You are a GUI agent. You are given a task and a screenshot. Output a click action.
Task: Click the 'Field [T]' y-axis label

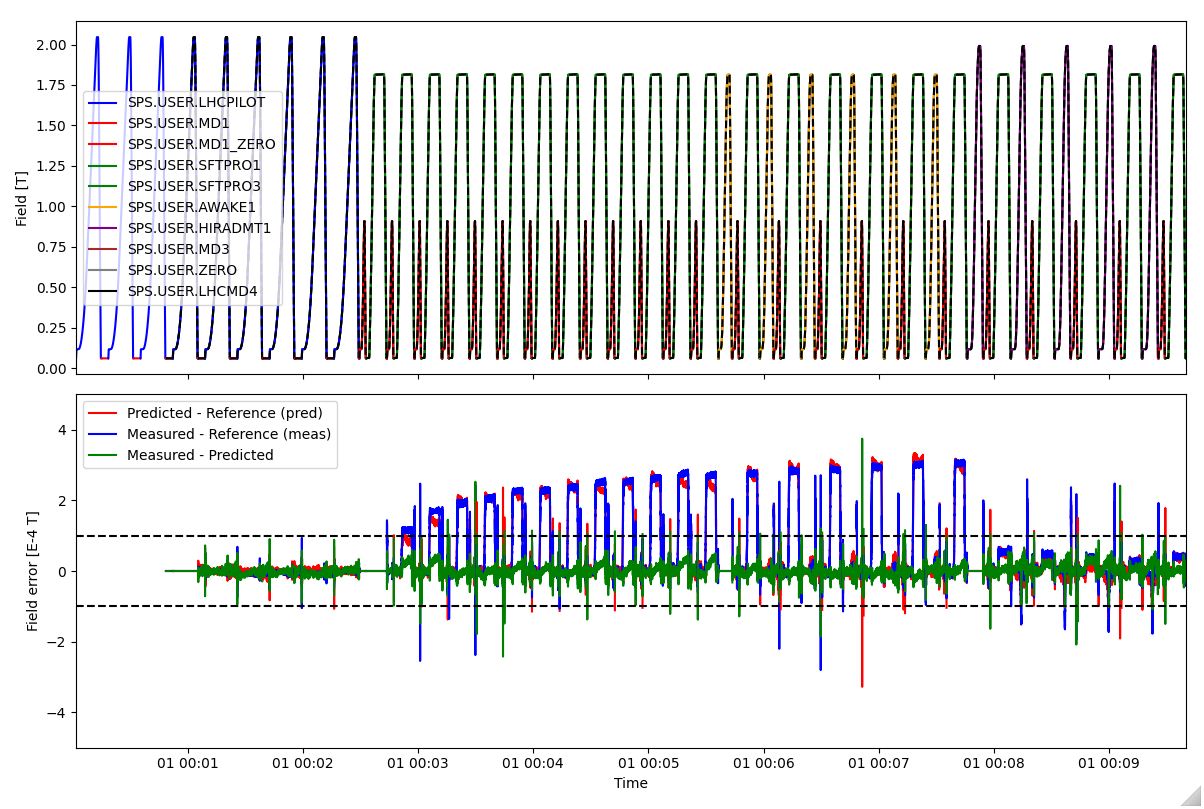tap(21, 198)
